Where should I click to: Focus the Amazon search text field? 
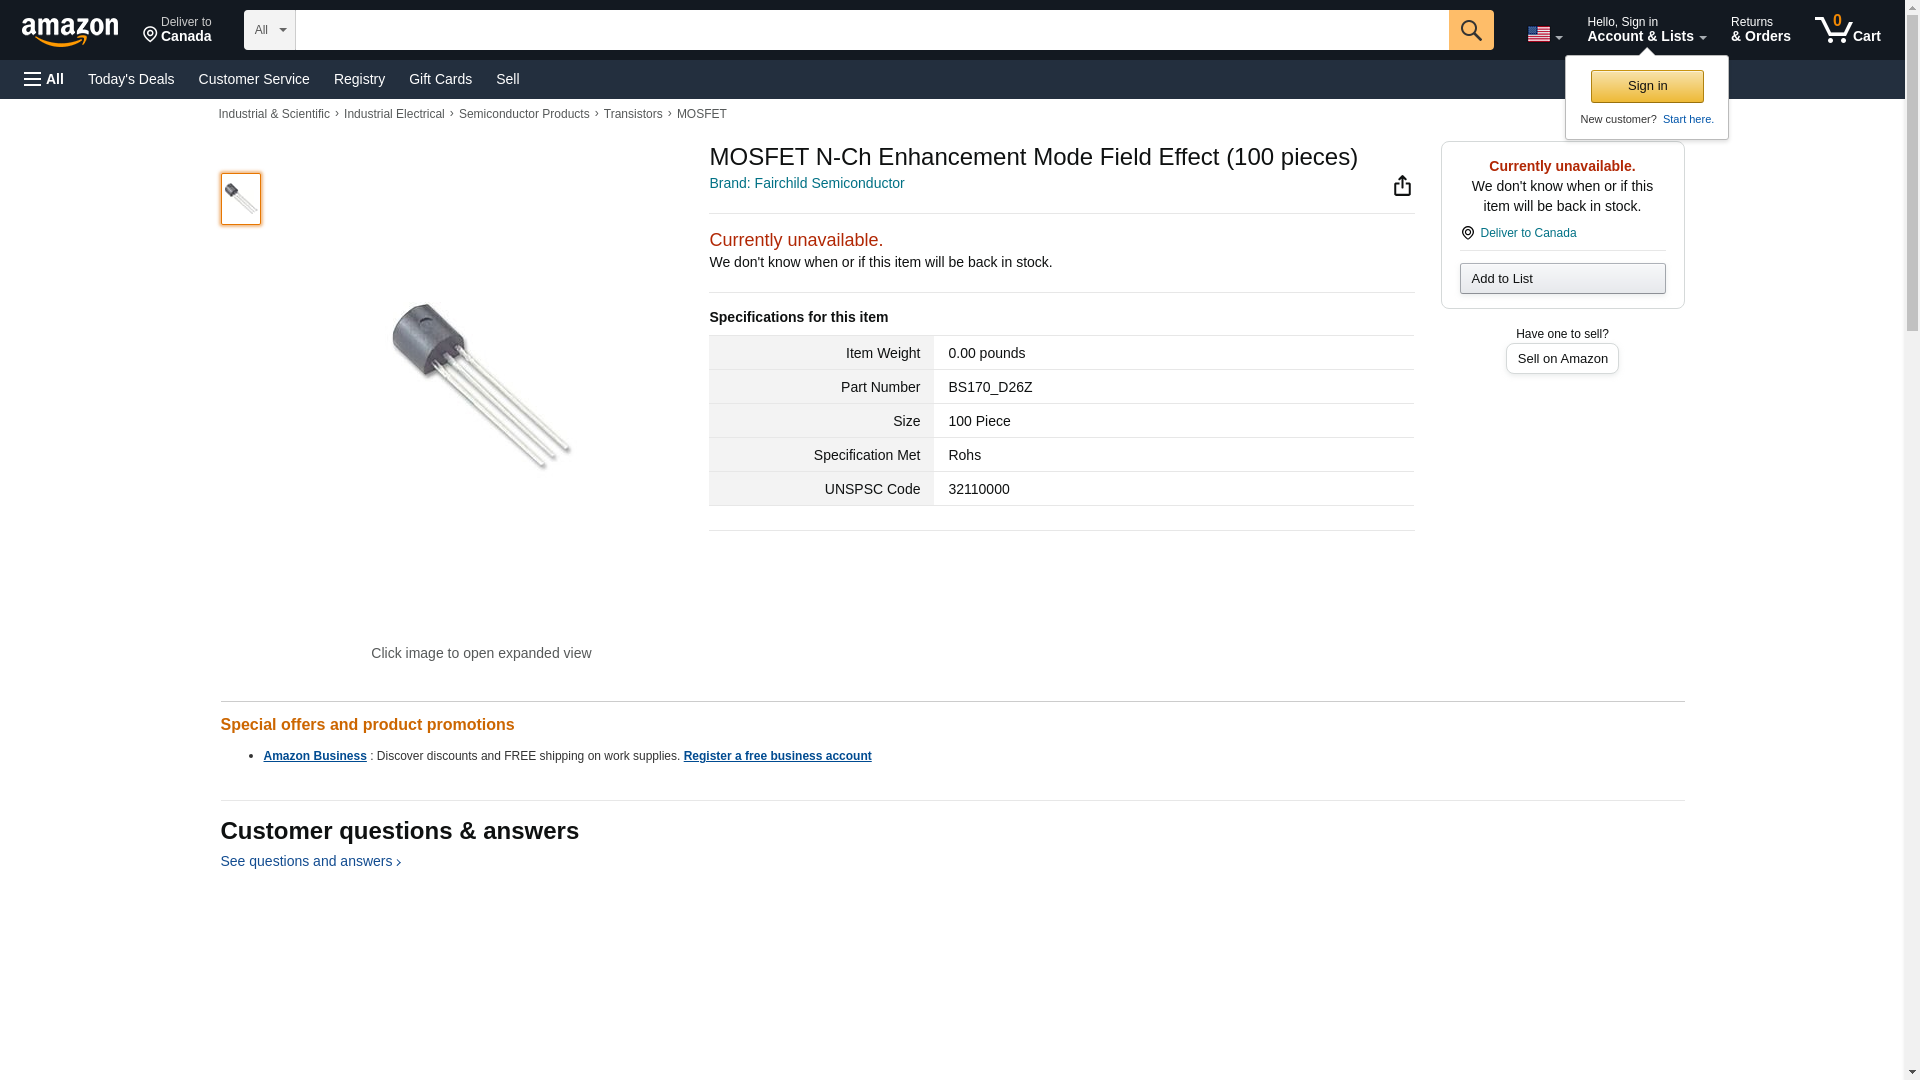pos(871,30)
